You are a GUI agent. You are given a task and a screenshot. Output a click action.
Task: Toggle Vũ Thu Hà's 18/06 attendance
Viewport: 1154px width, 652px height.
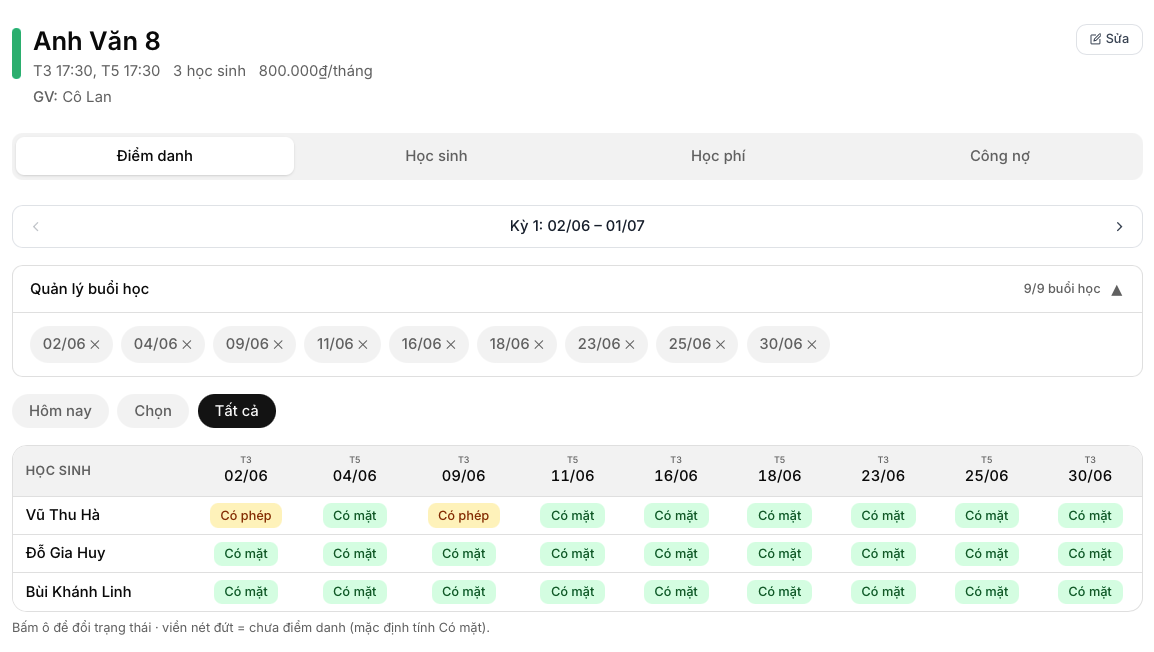(x=779, y=516)
